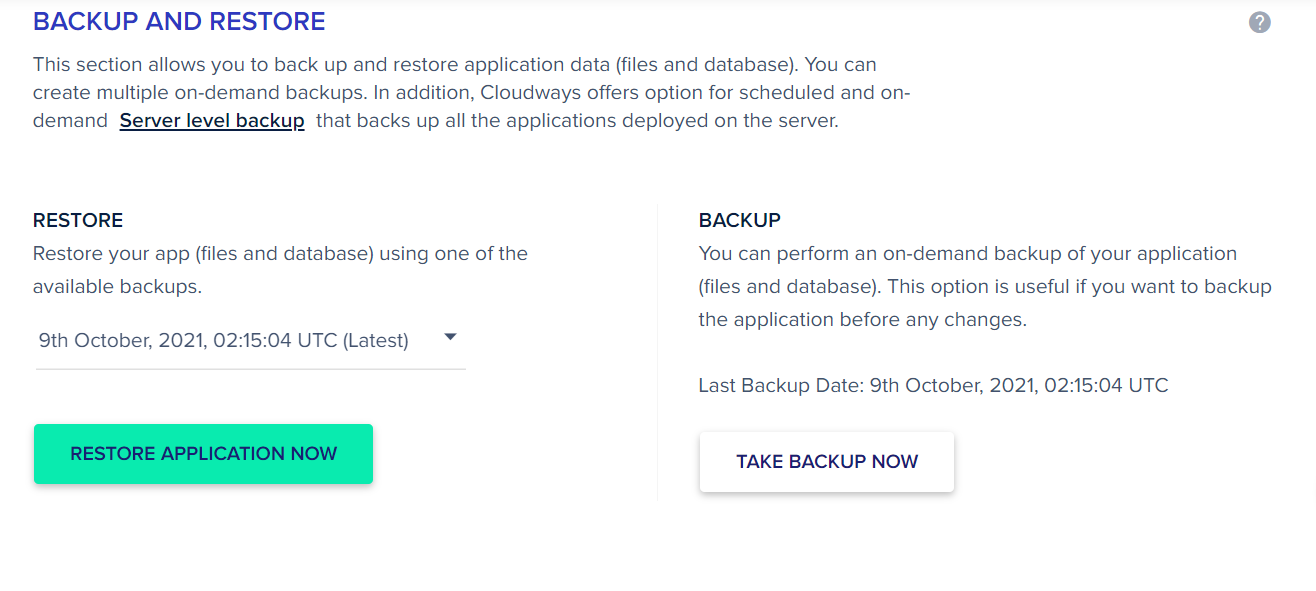The width and height of the screenshot is (1316, 591).
Task: Click the BACKUP AND RESTORE page heading
Action: click(x=179, y=21)
